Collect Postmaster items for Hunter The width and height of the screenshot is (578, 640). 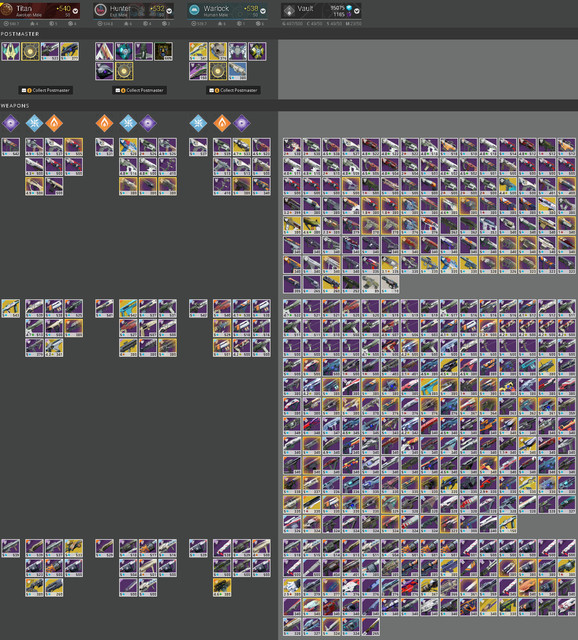tap(140, 90)
